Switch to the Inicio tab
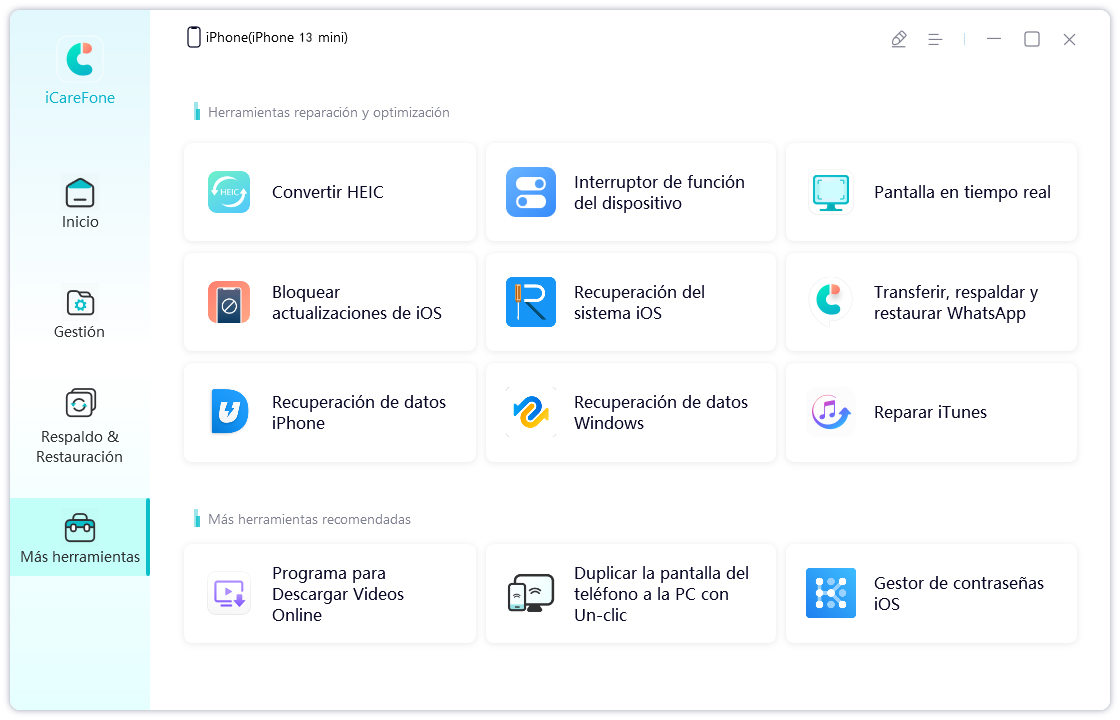 80,204
